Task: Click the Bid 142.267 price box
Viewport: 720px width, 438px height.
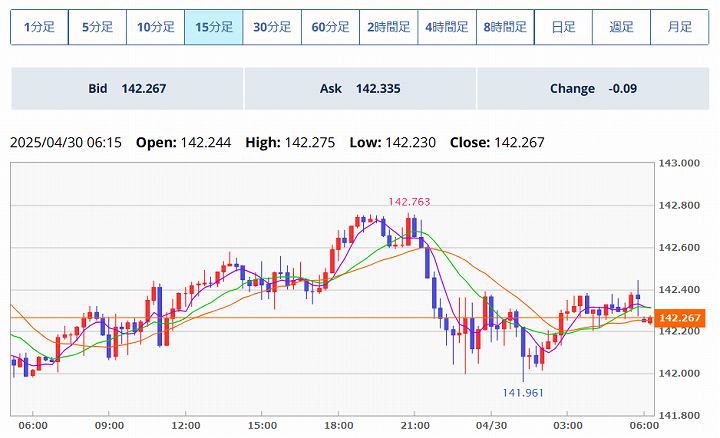Action: (x=127, y=89)
